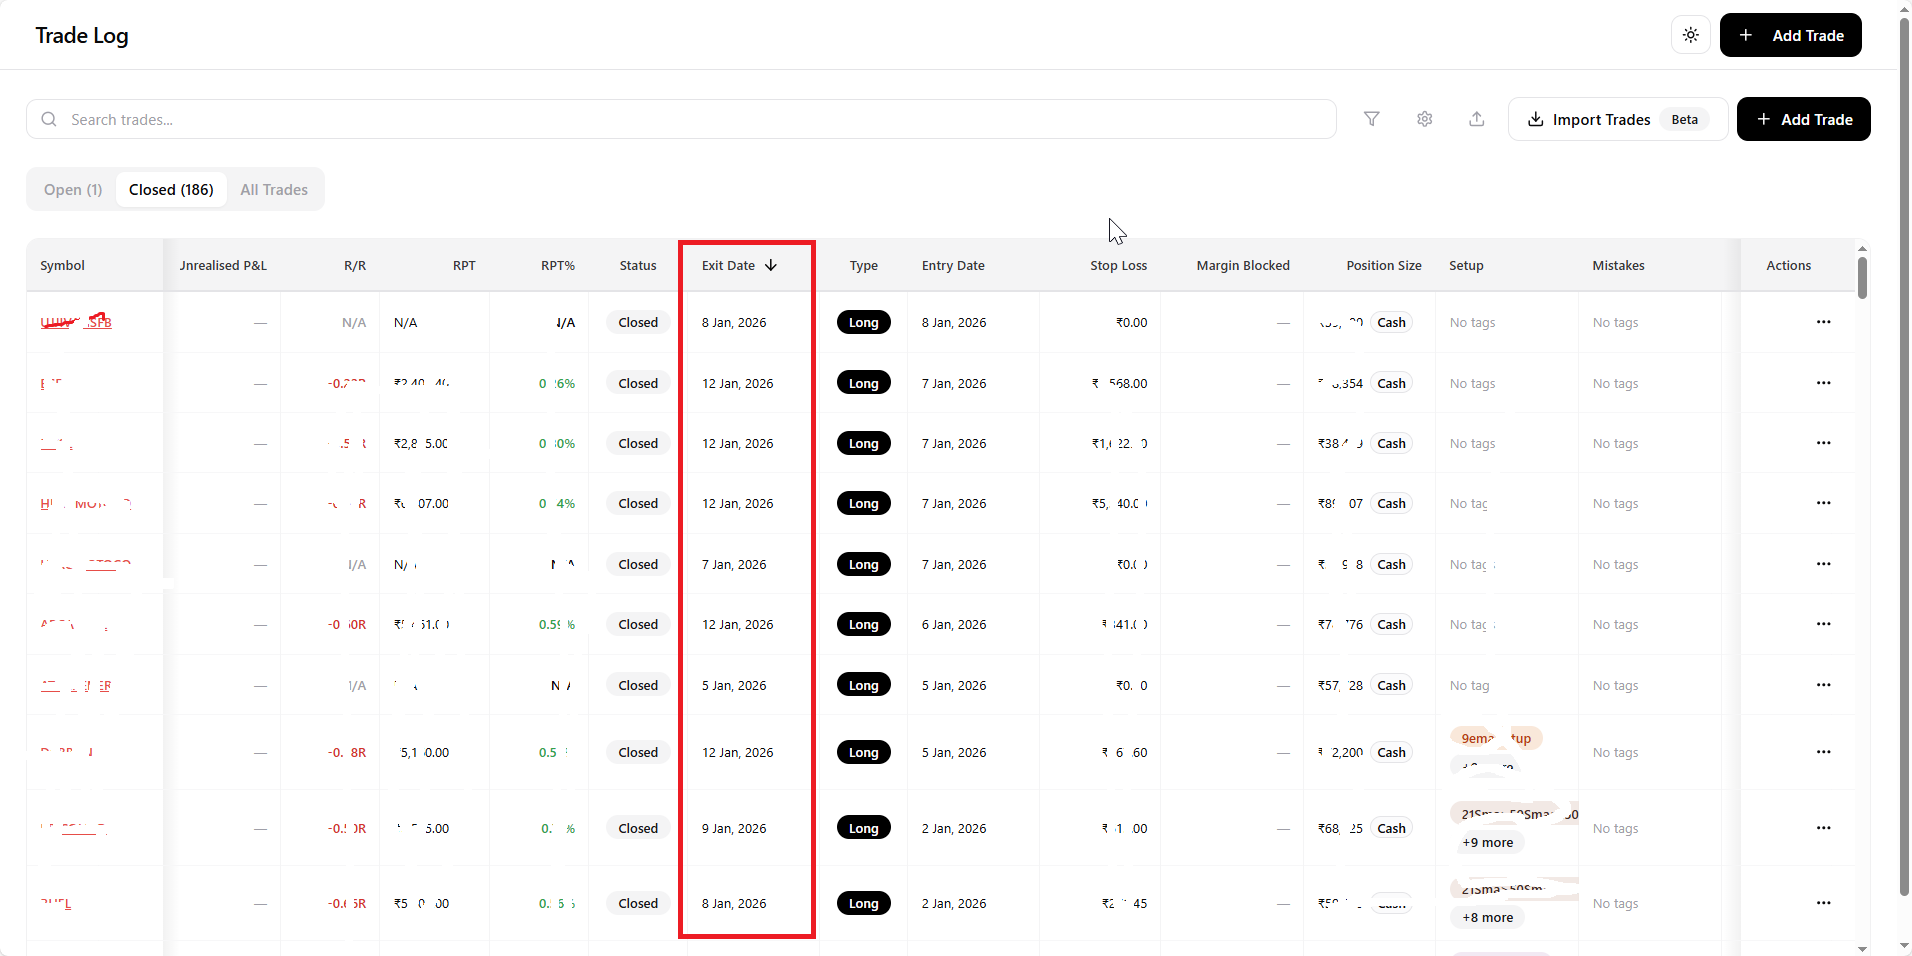Open actions menu for trade exited 7 Jan, 2026
1912x956 pixels.
pyautogui.click(x=1824, y=564)
